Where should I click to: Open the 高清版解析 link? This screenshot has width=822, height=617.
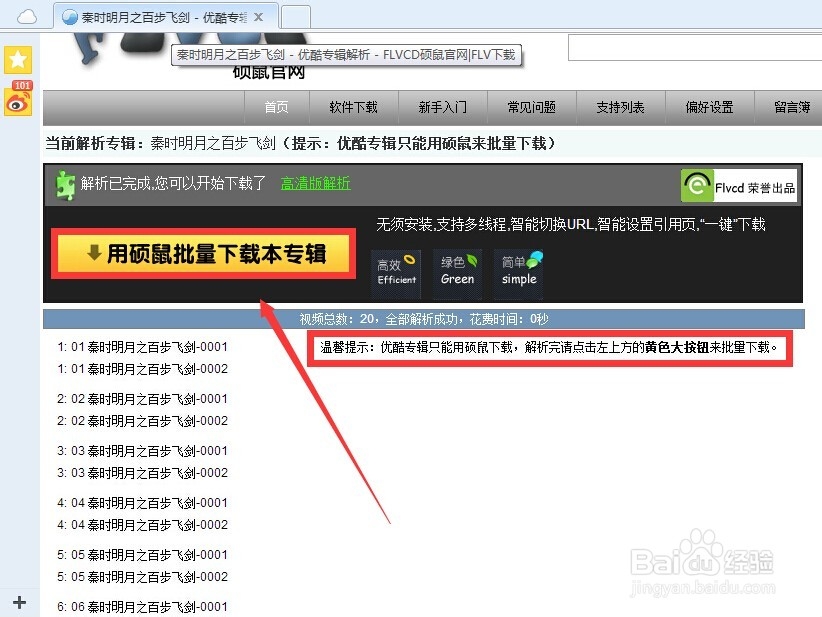pos(316,183)
